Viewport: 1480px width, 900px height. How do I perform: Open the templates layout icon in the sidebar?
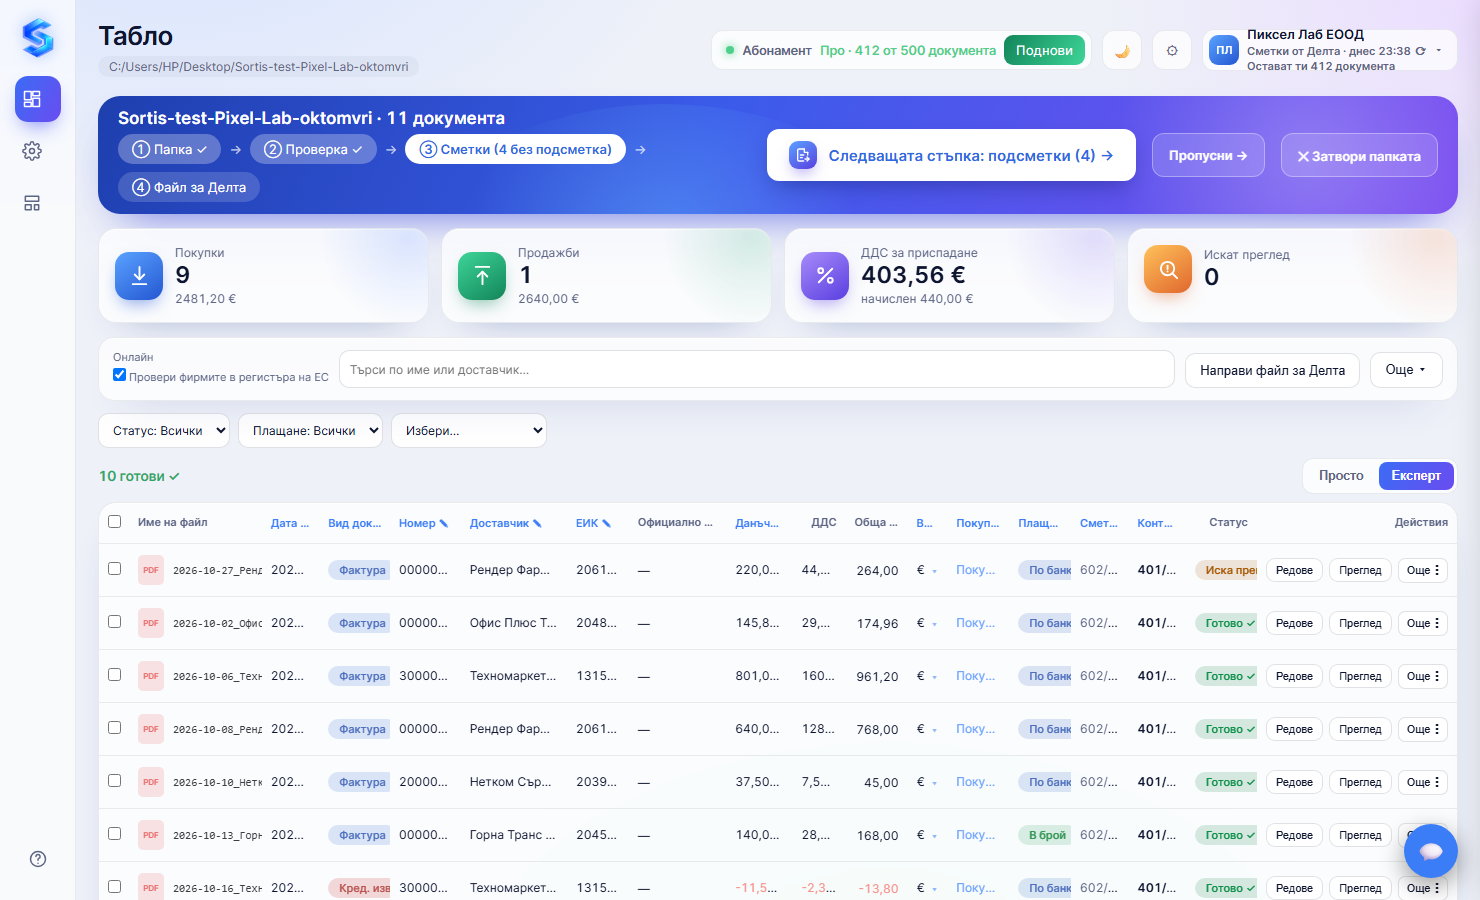tap(32, 203)
